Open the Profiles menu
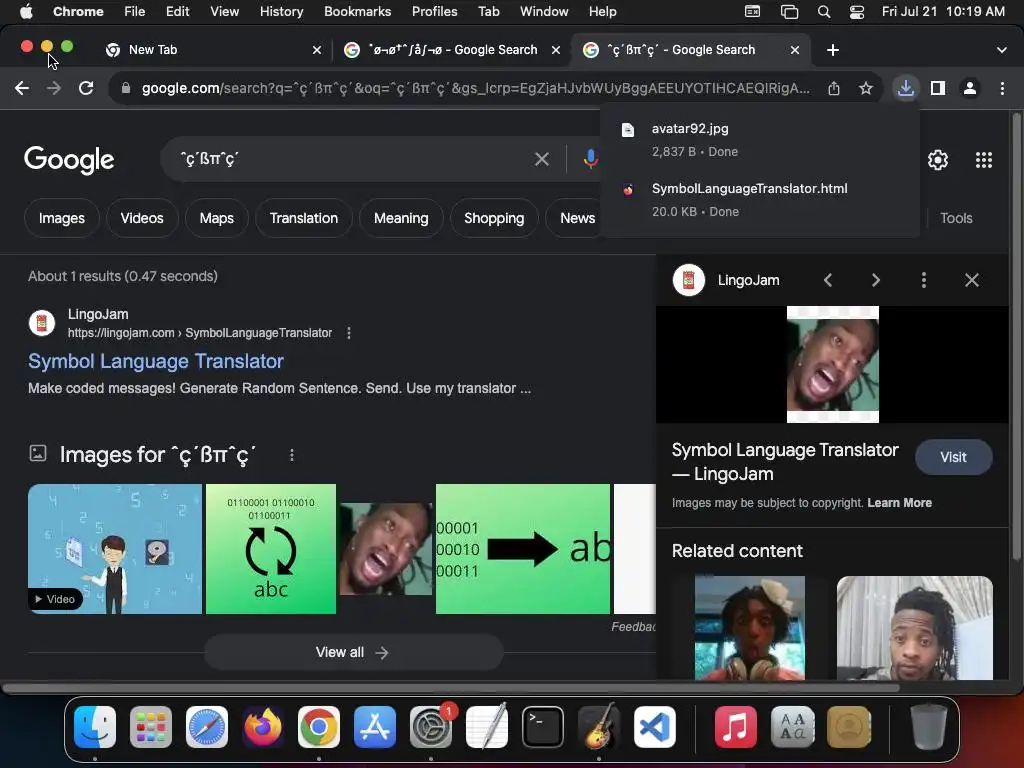Image resolution: width=1024 pixels, height=768 pixels. pyautogui.click(x=434, y=12)
